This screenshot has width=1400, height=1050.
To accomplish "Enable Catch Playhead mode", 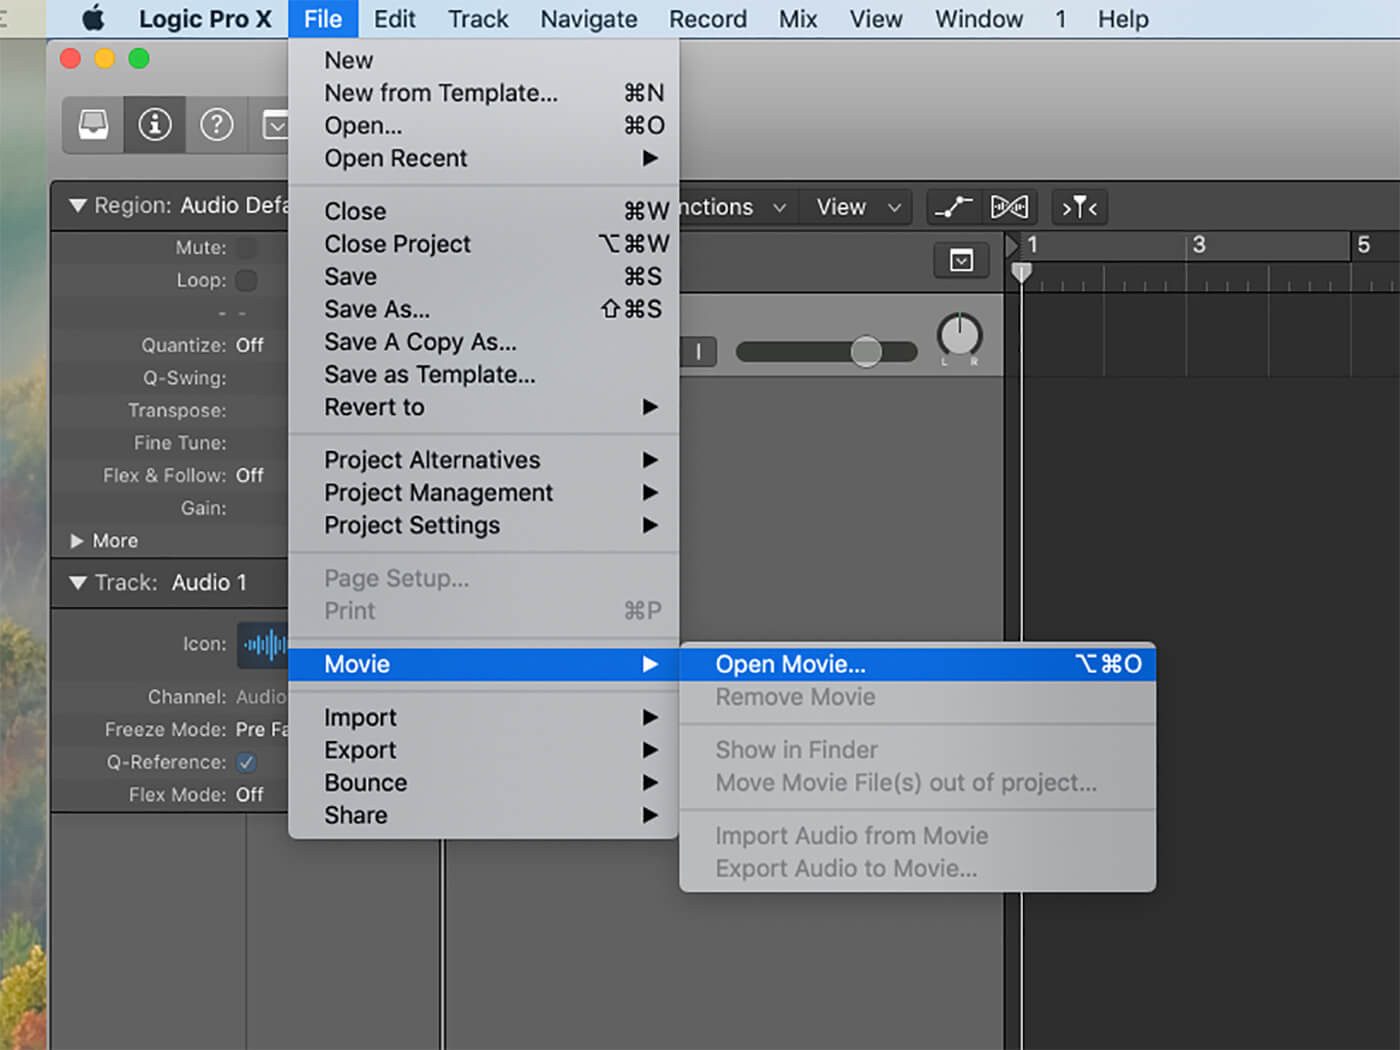I will [1079, 207].
